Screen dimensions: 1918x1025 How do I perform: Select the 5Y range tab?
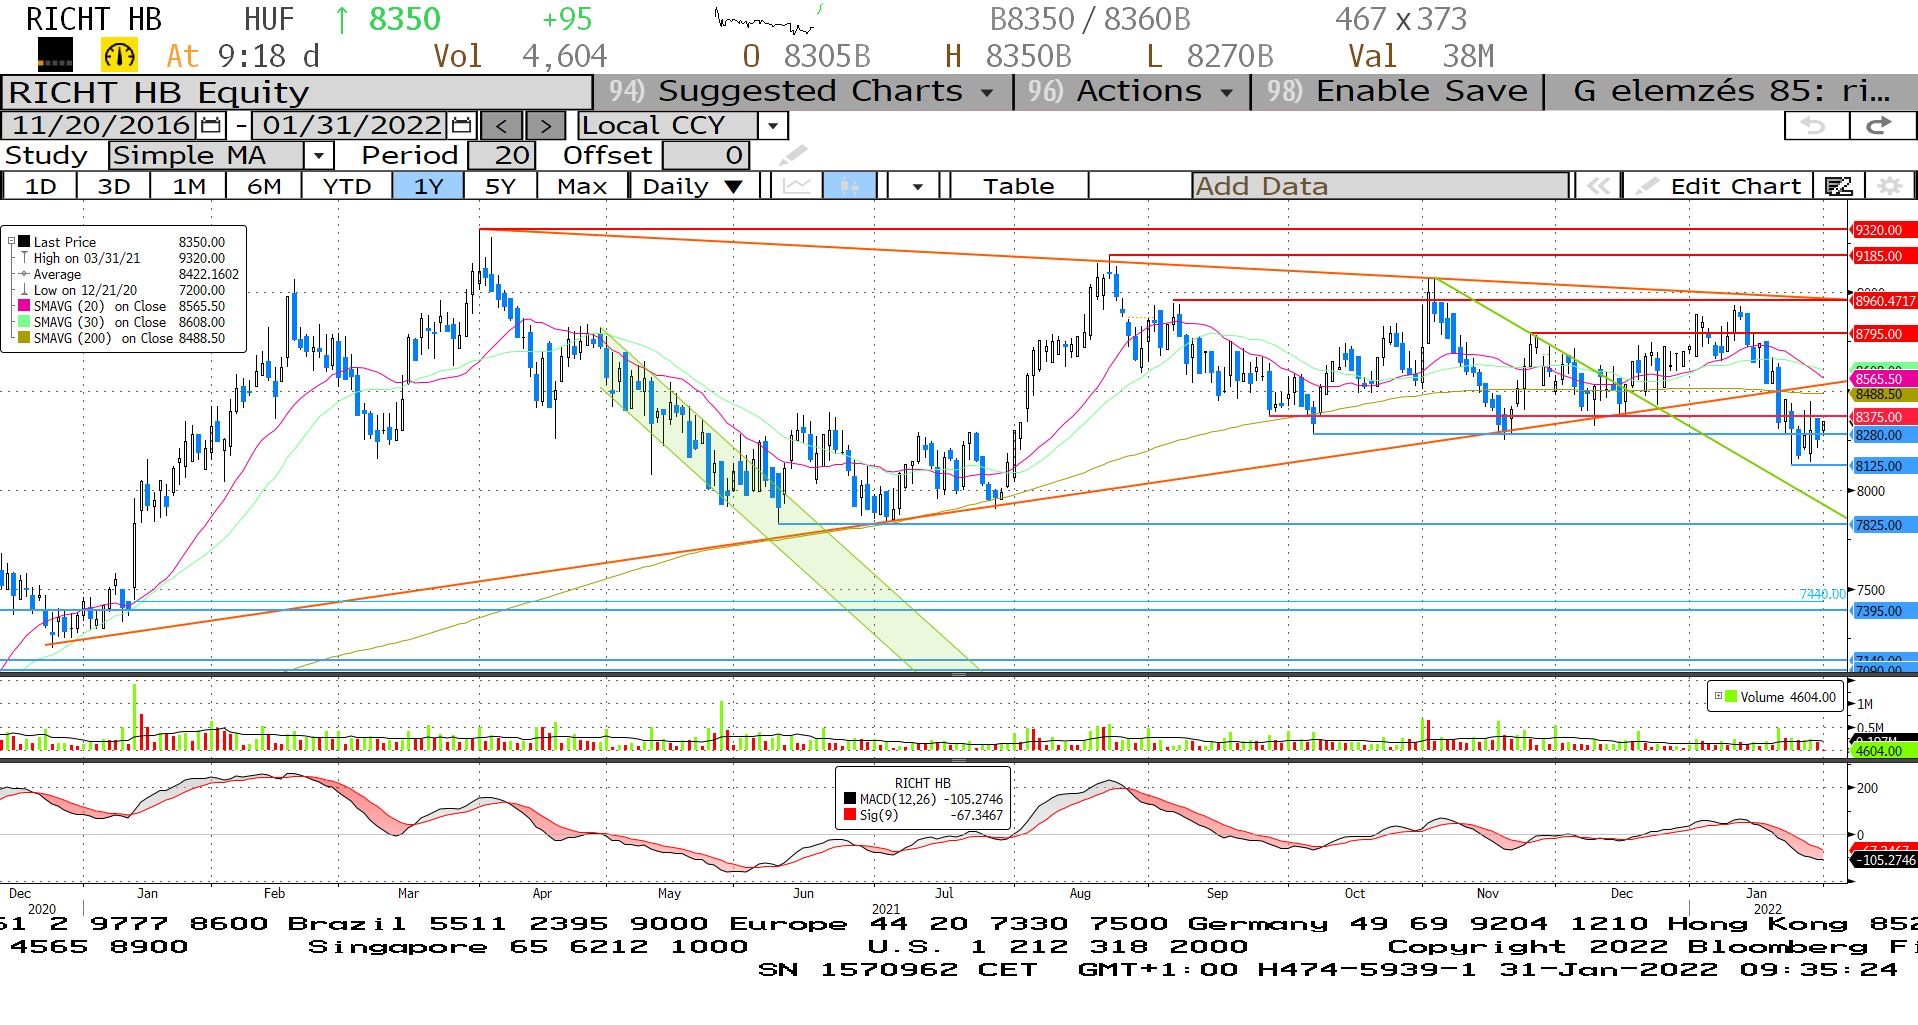click(x=500, y=186)
